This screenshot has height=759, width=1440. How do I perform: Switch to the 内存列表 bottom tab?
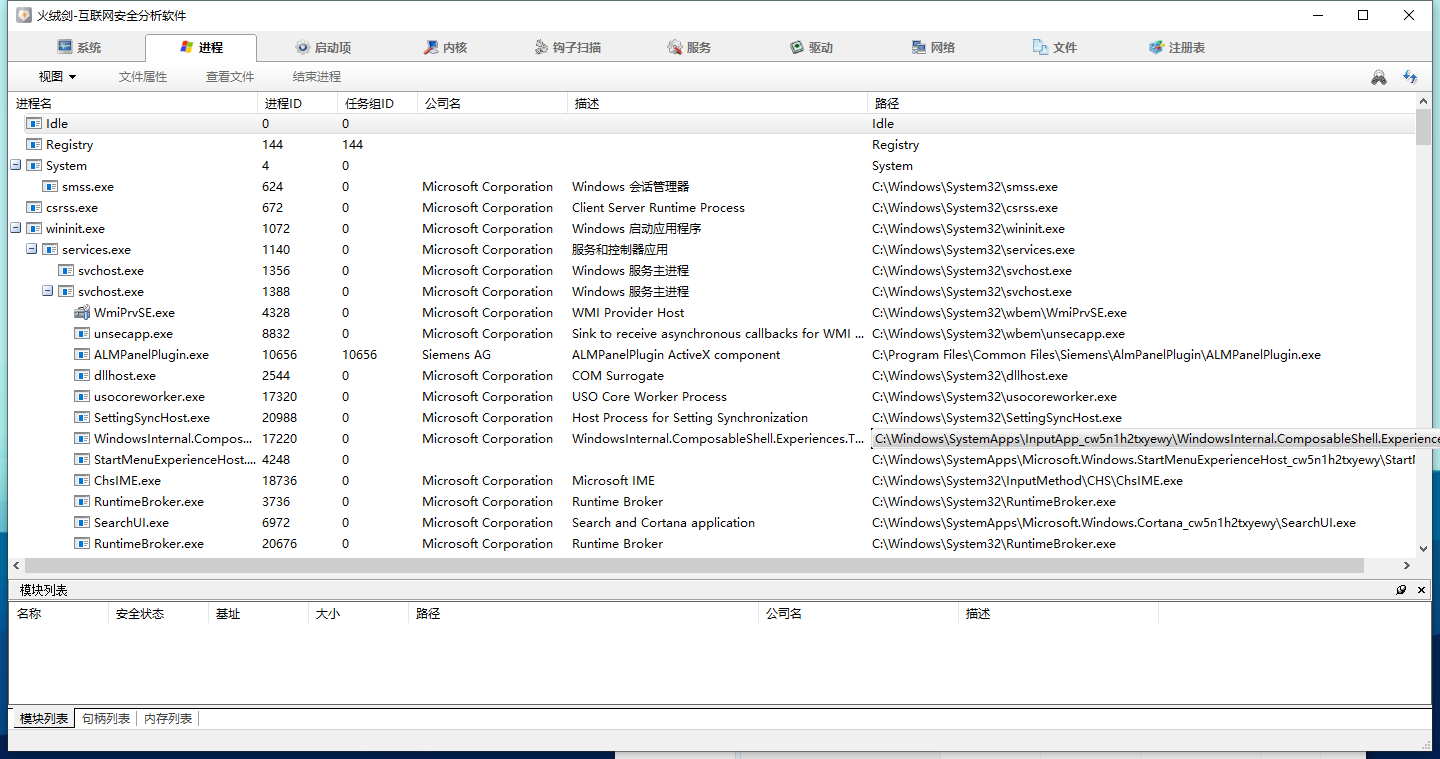168,718
